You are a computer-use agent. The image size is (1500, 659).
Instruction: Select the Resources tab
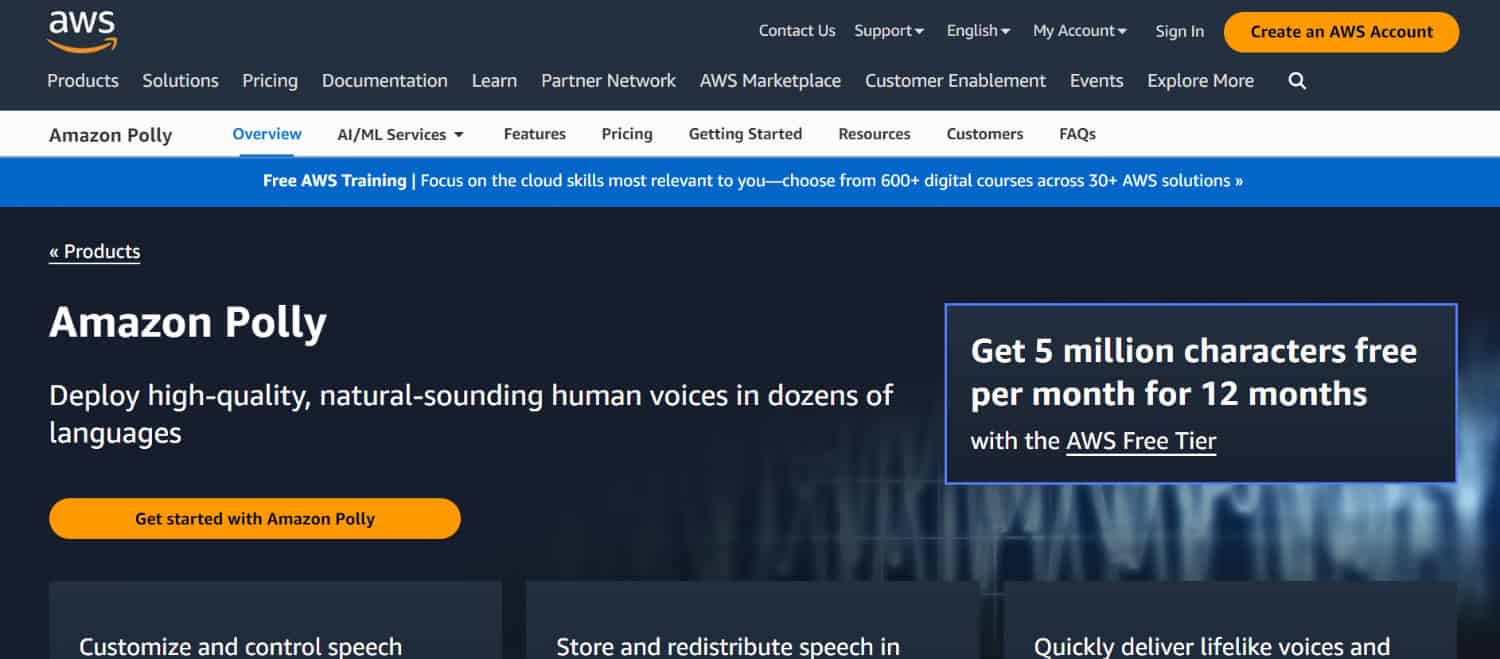[x=874, y=134]
